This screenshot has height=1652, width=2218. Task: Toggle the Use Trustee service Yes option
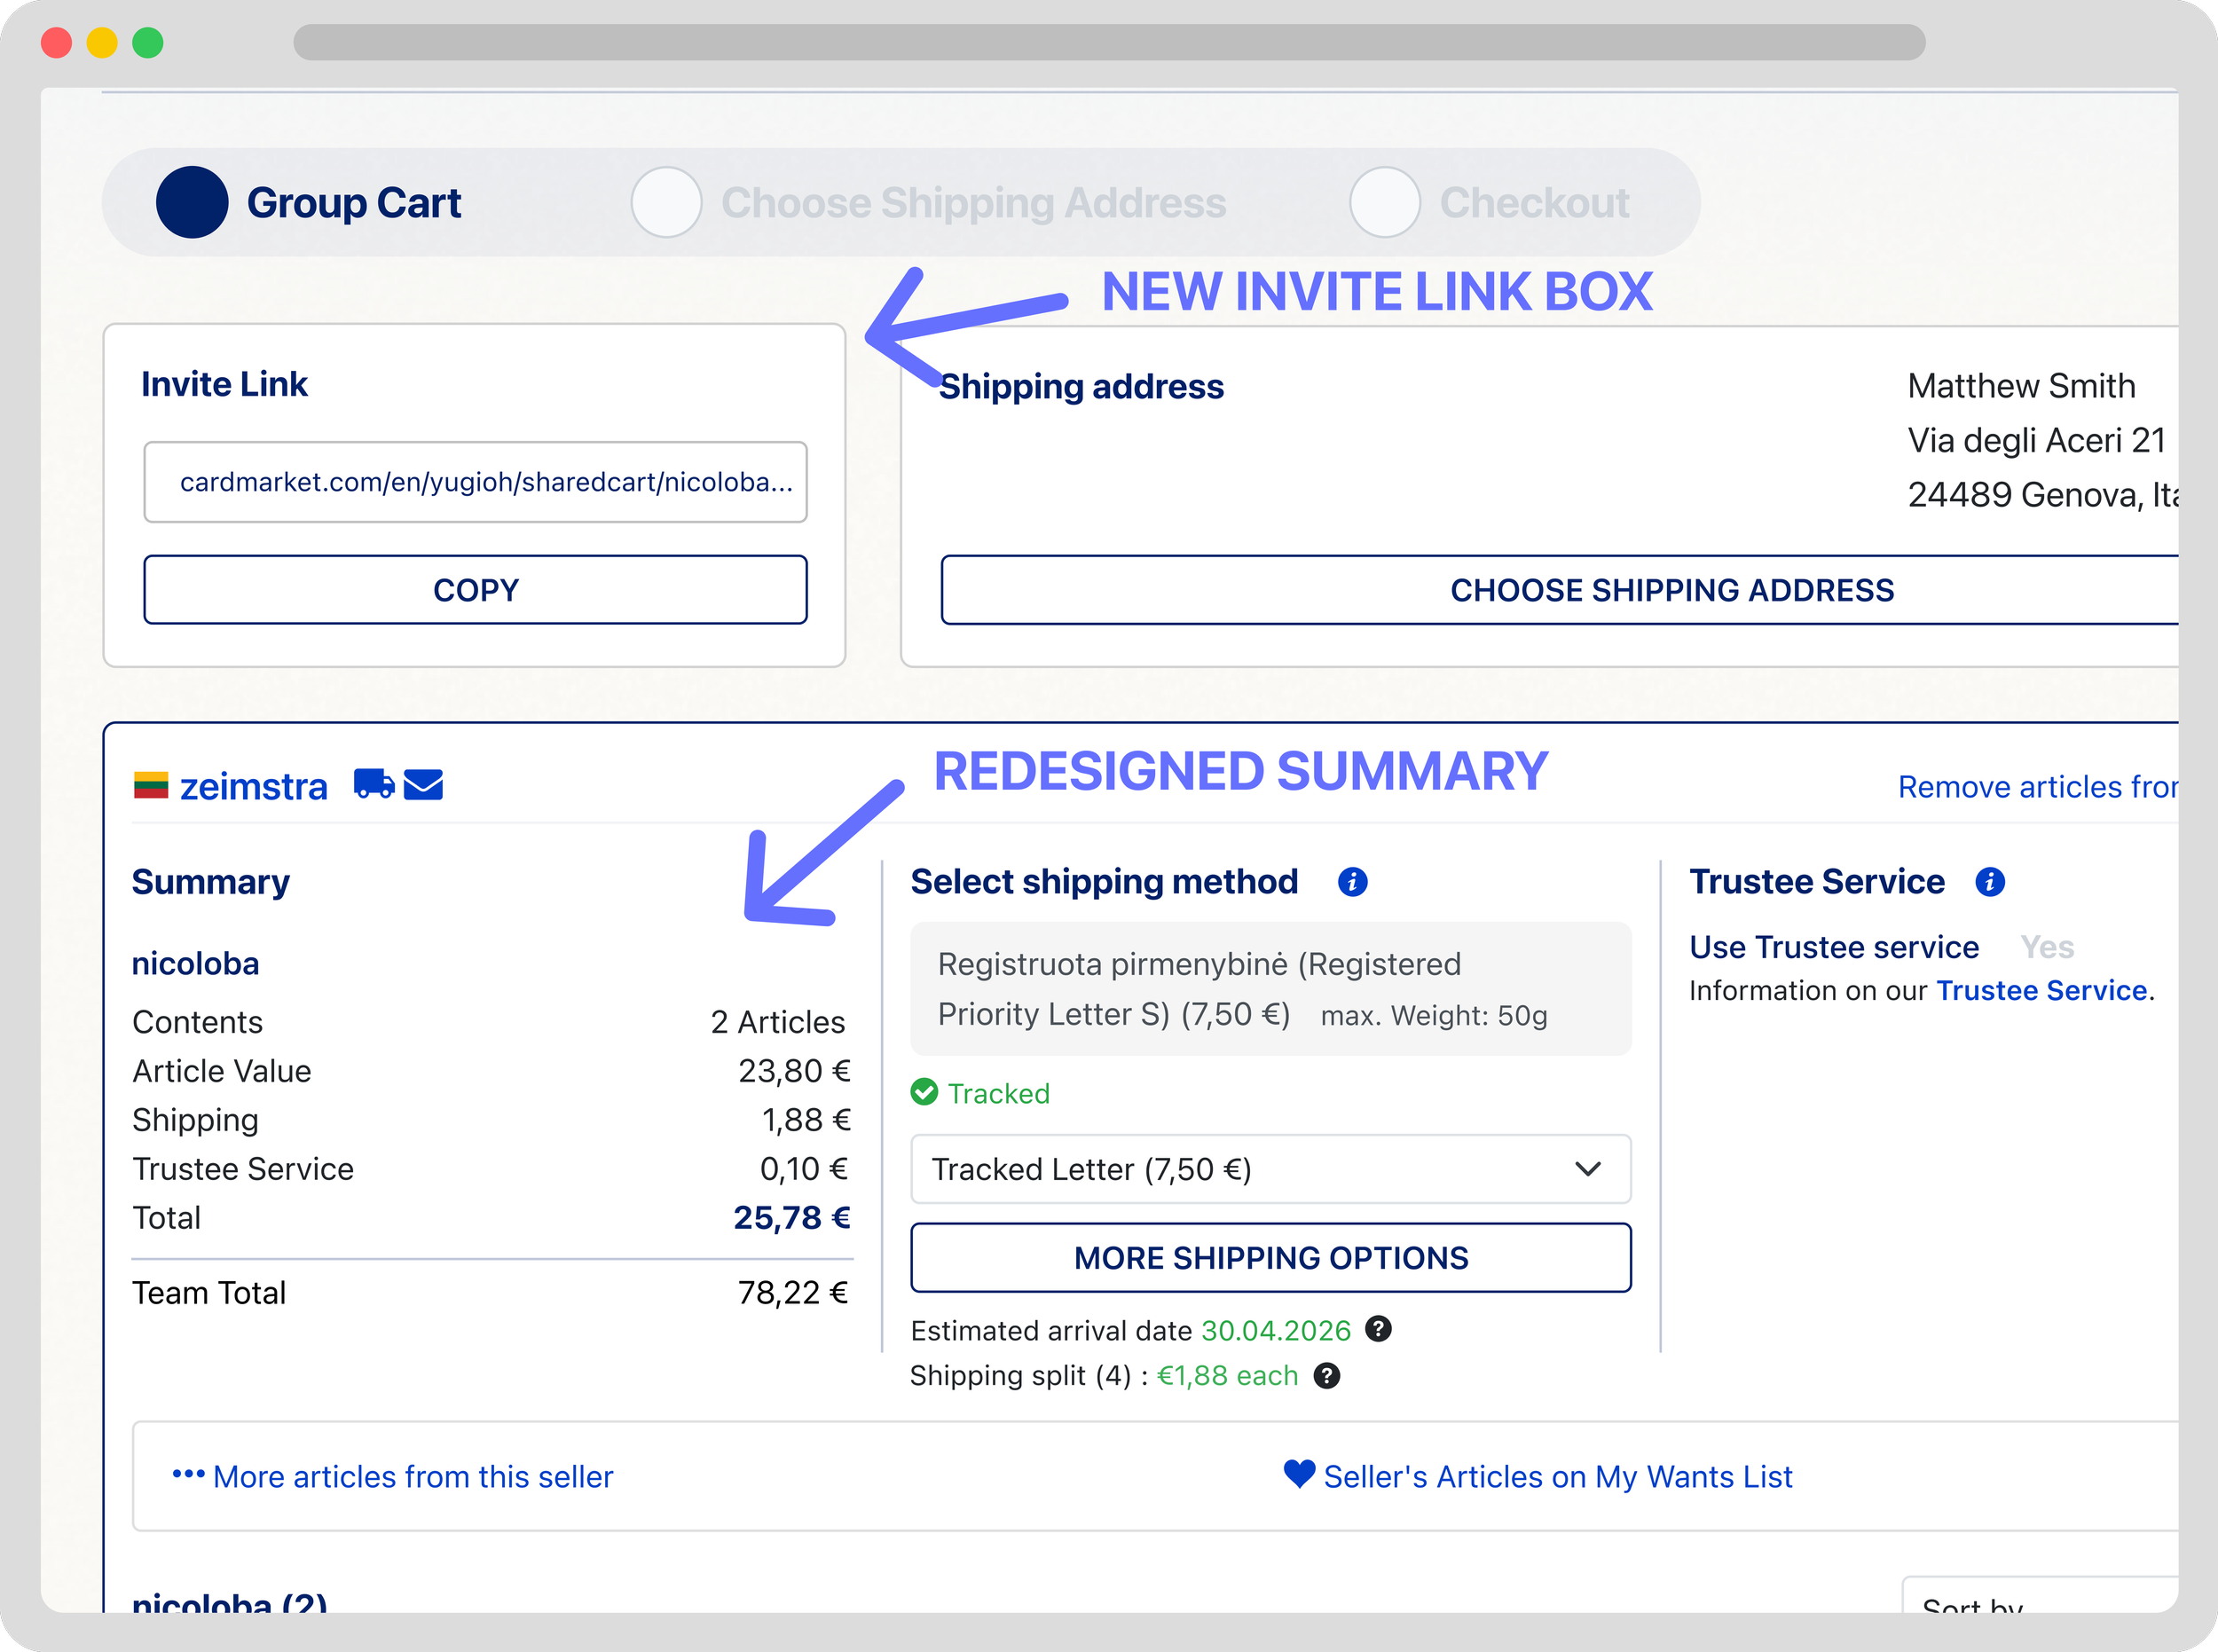click(2046, 947)
